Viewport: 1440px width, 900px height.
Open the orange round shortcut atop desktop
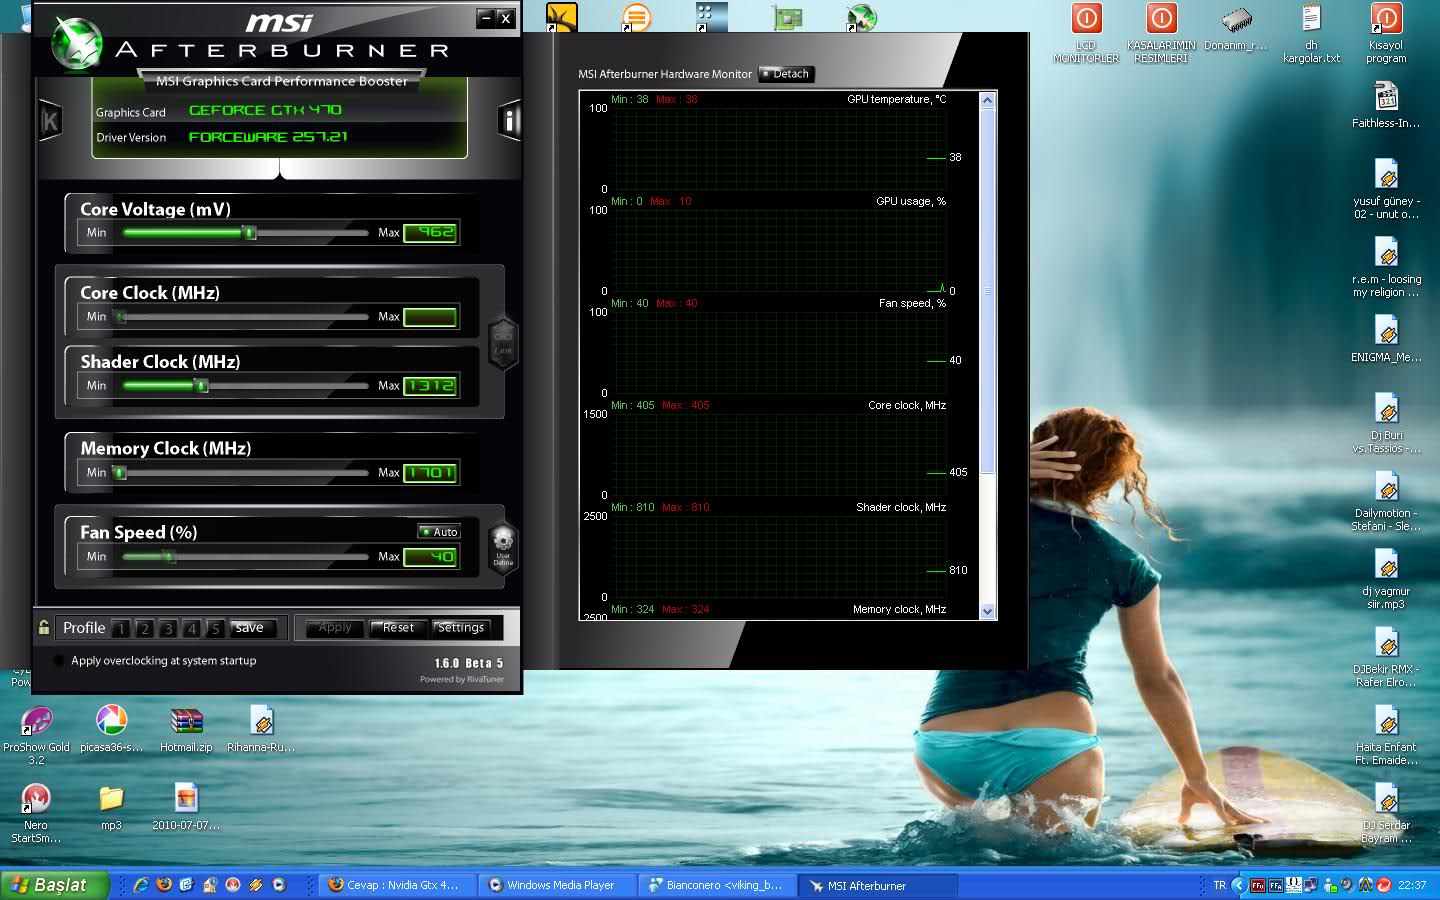636,17
